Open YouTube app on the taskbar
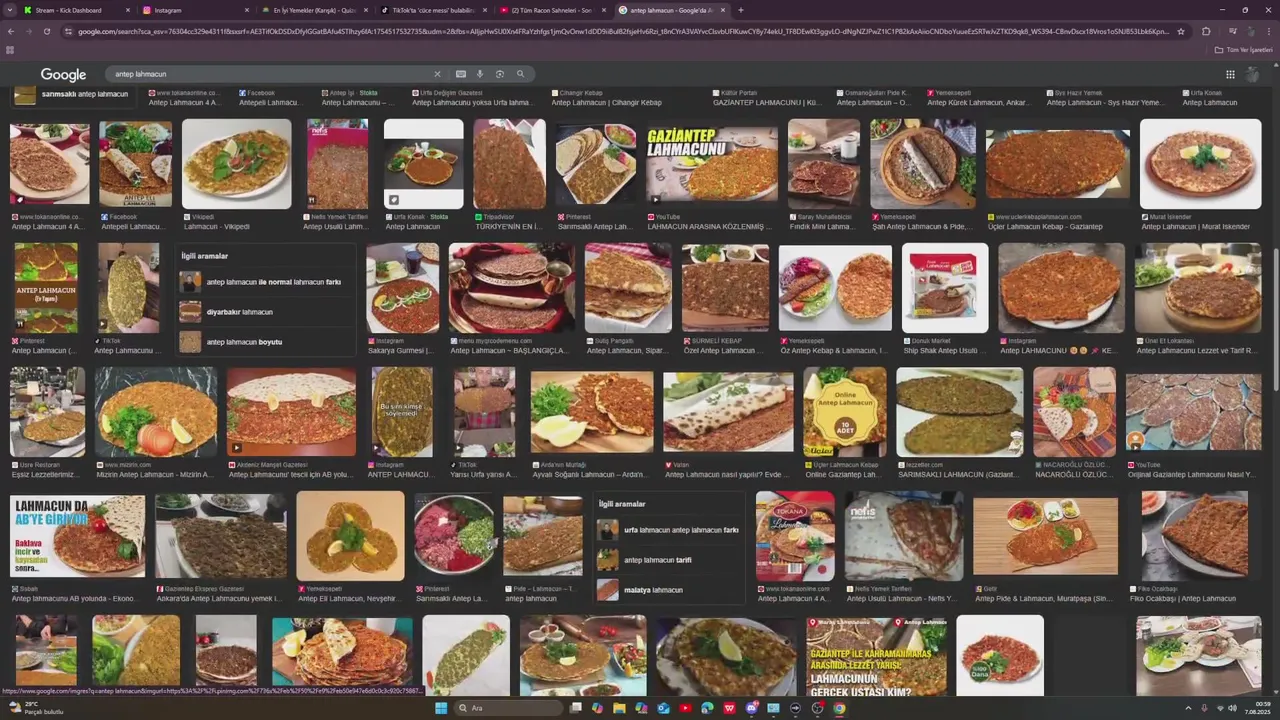The width and height of the screenshot is (1280, 720). [685, 708]
